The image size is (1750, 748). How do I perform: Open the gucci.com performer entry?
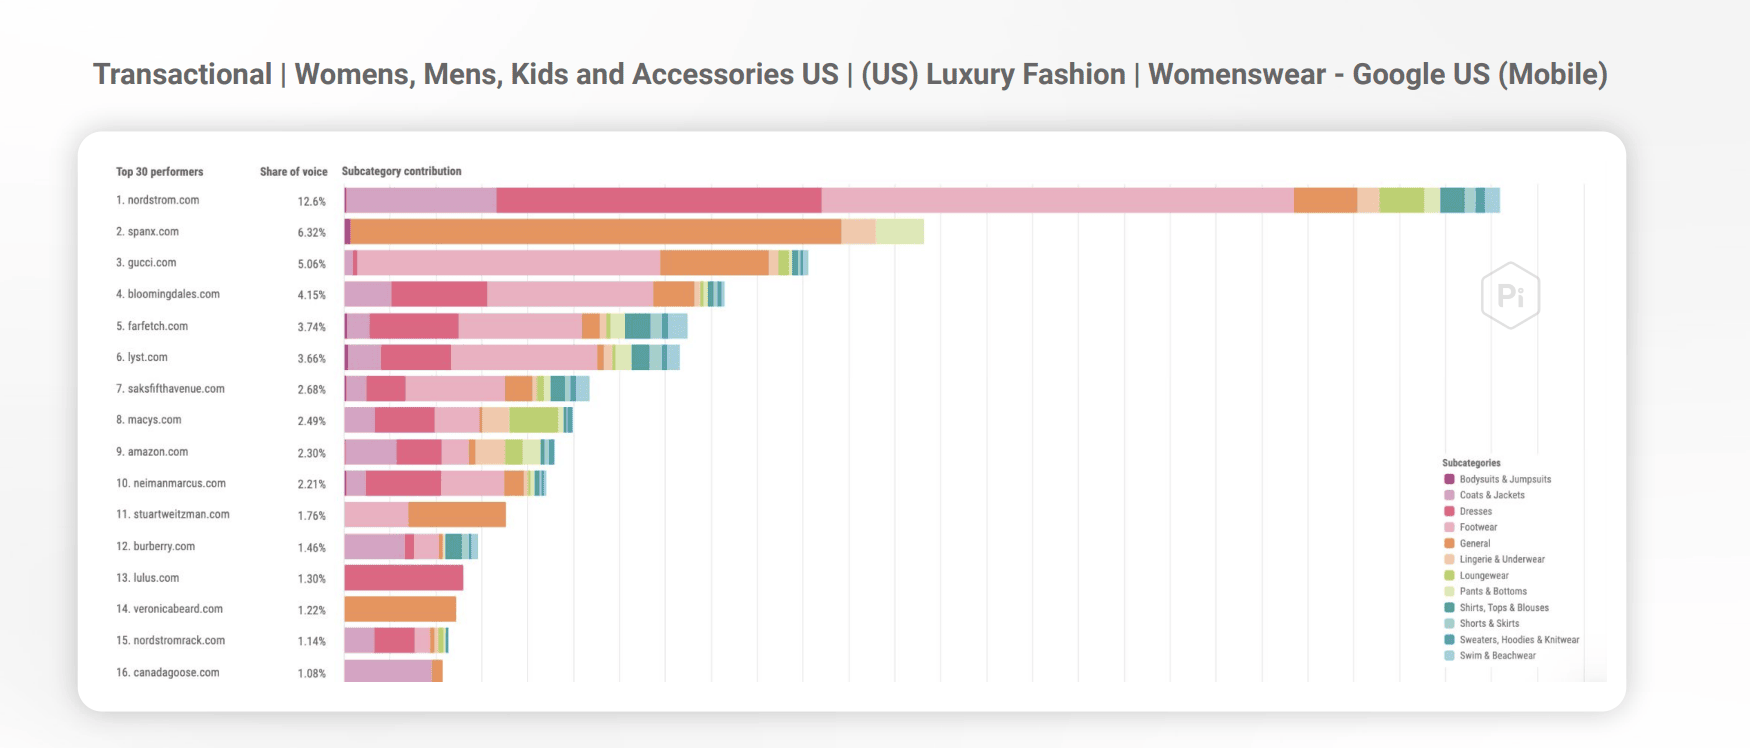(152, 263)
